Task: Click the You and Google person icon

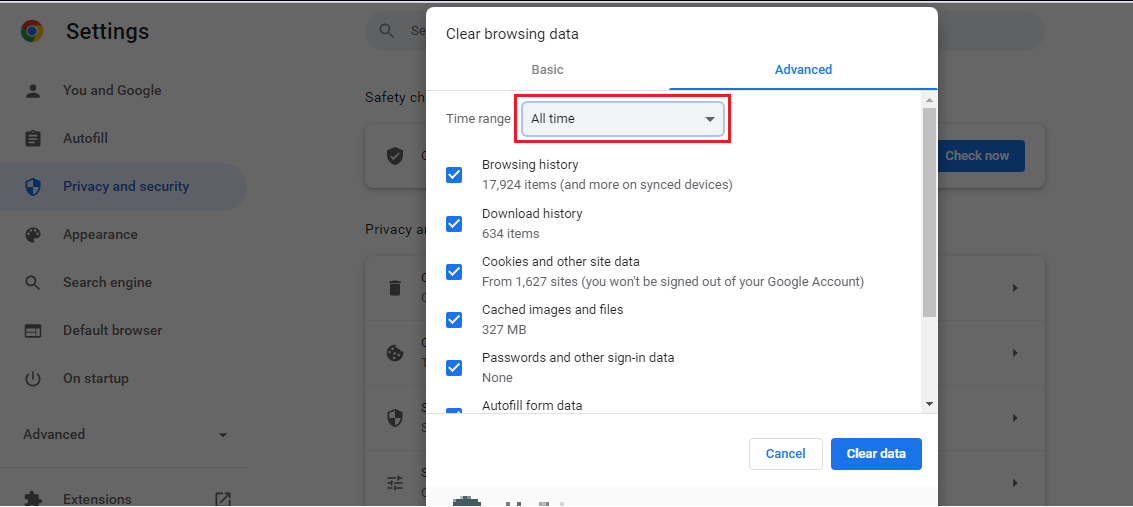Action: [x=33, y=90]
